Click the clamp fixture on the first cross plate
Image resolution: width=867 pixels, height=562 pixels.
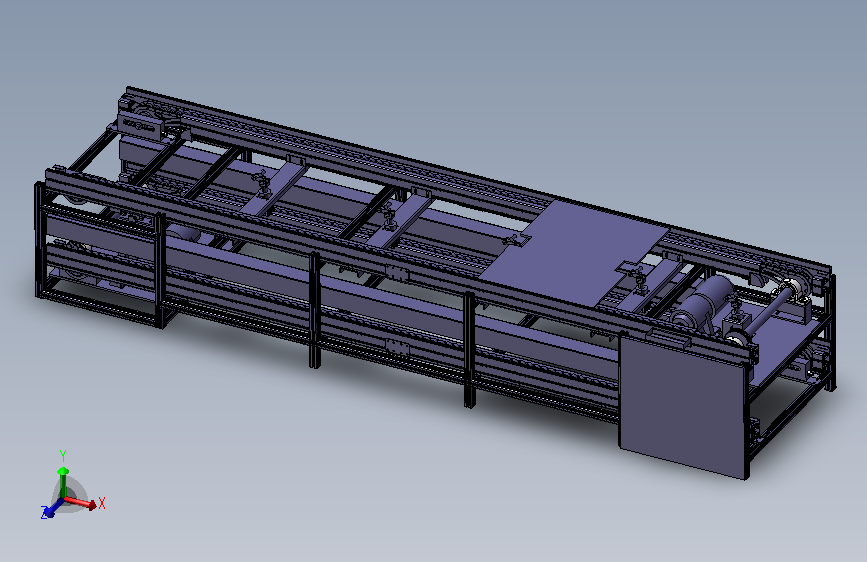coord(262,183)
